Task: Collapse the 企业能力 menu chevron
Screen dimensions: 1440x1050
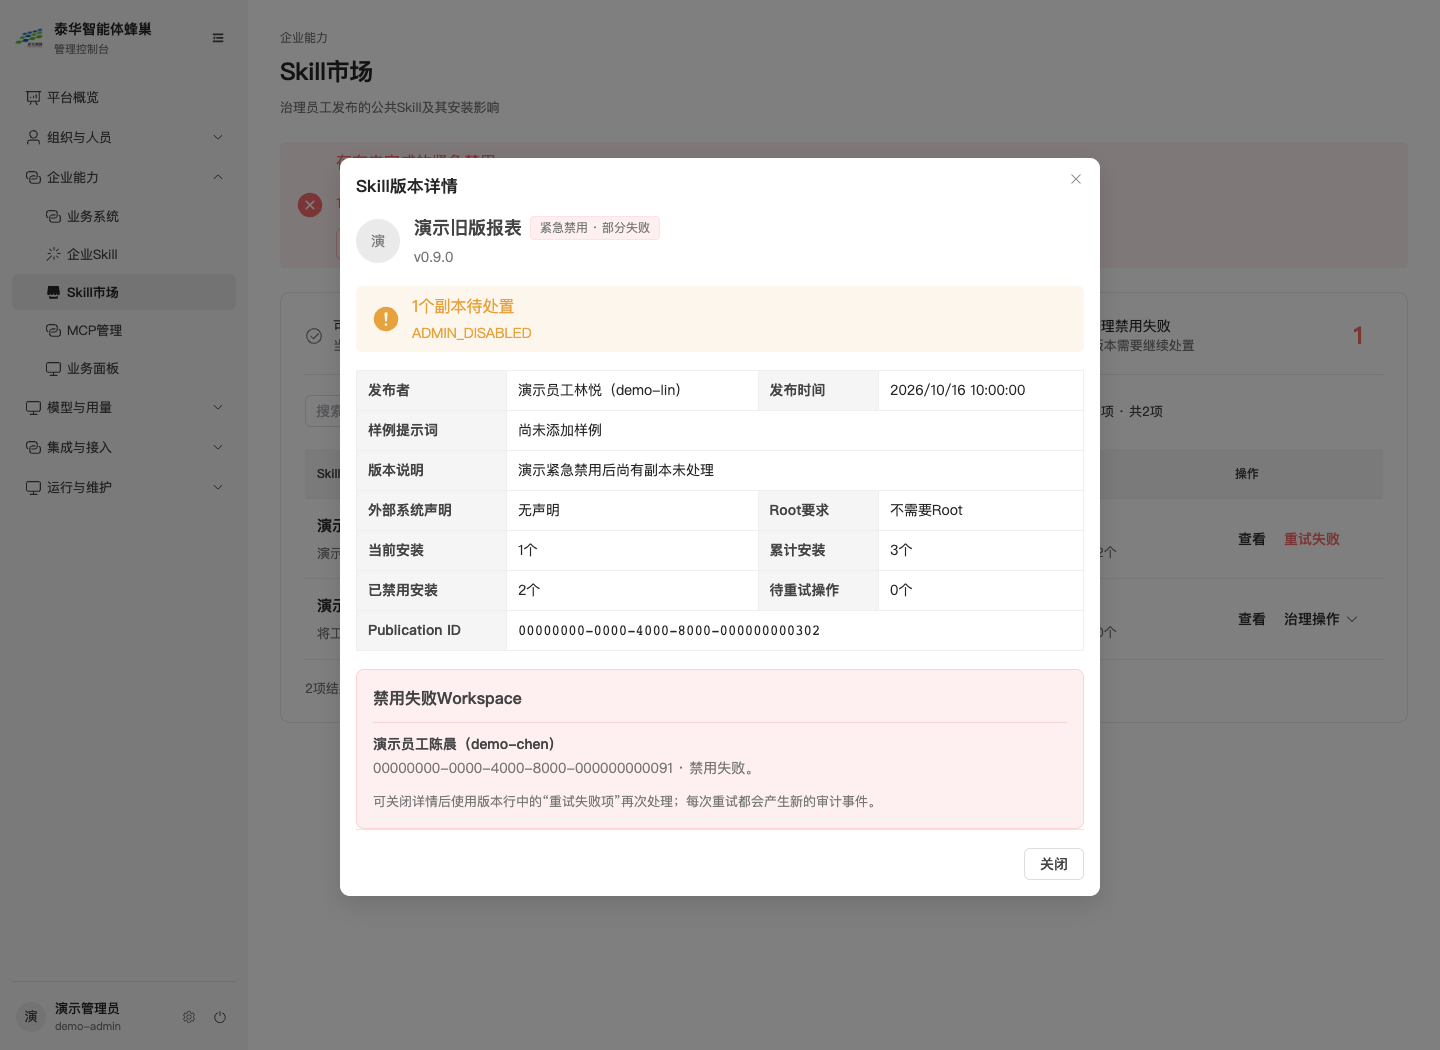Action: [x=218, y=177]
